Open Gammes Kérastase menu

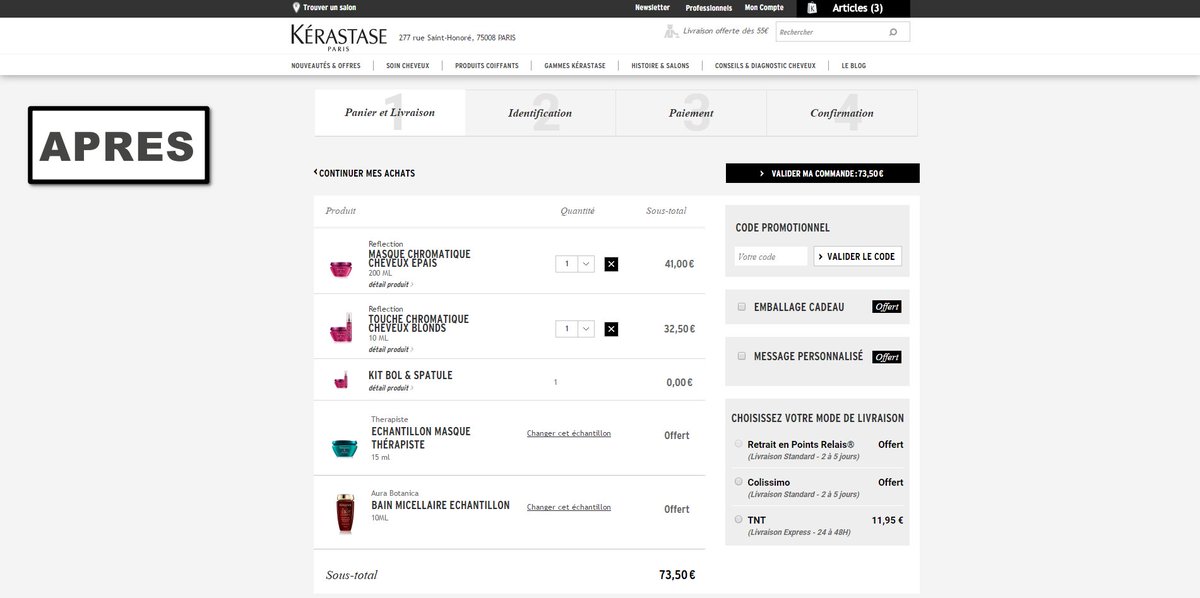coord(575,66)
